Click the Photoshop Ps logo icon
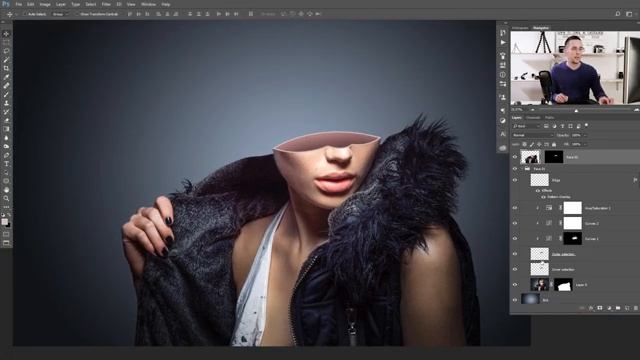 [x=6, y=4]
